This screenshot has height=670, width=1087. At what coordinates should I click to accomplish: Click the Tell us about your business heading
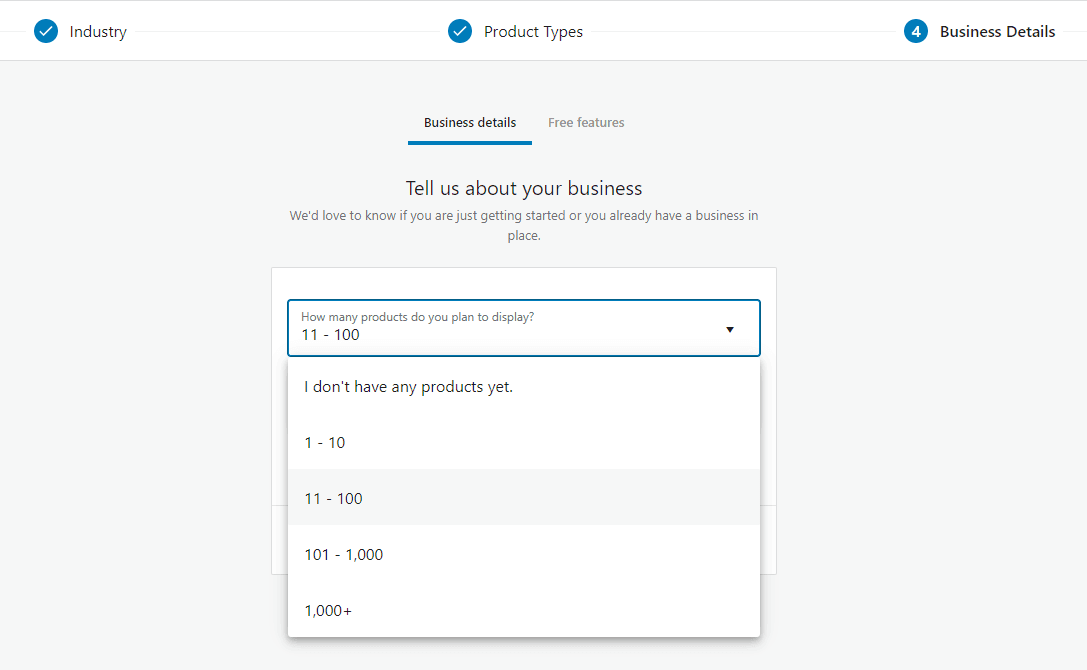(x=524, y=188)
